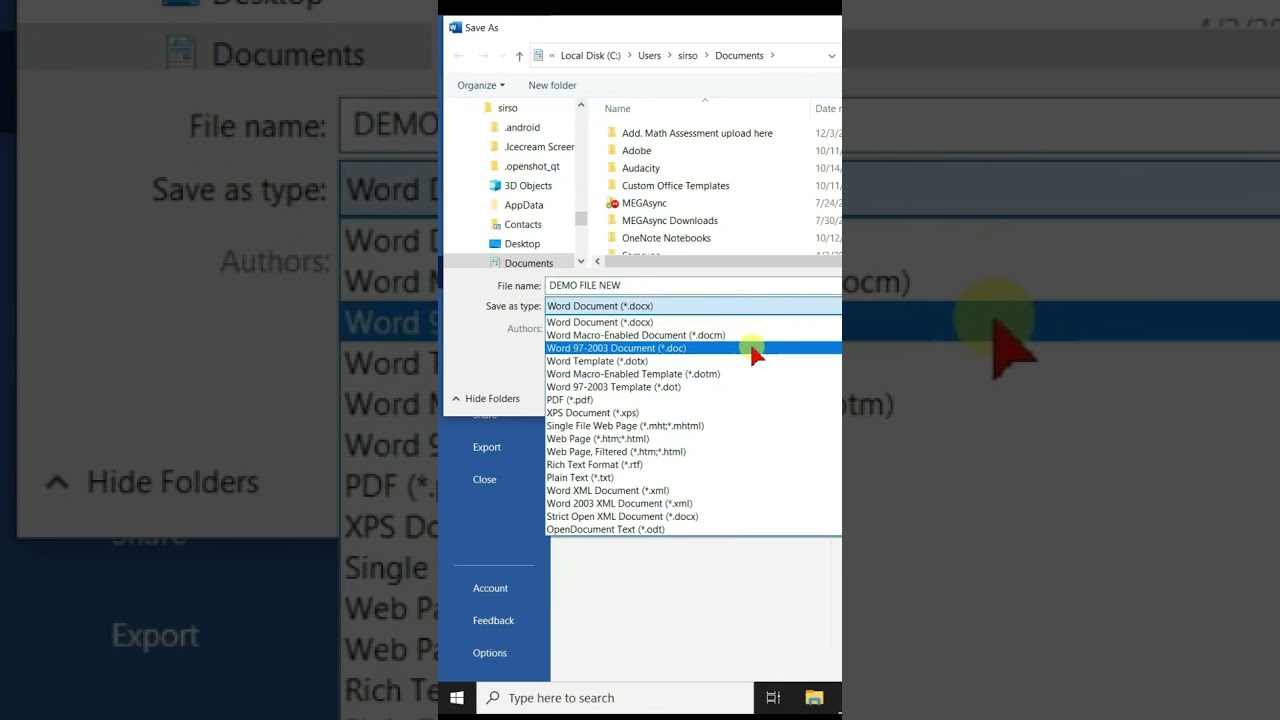Screen dimensions: 1280x720
Task: Choose Word Macro-Enabled Document (*.docm)
Action: point(694,335)
